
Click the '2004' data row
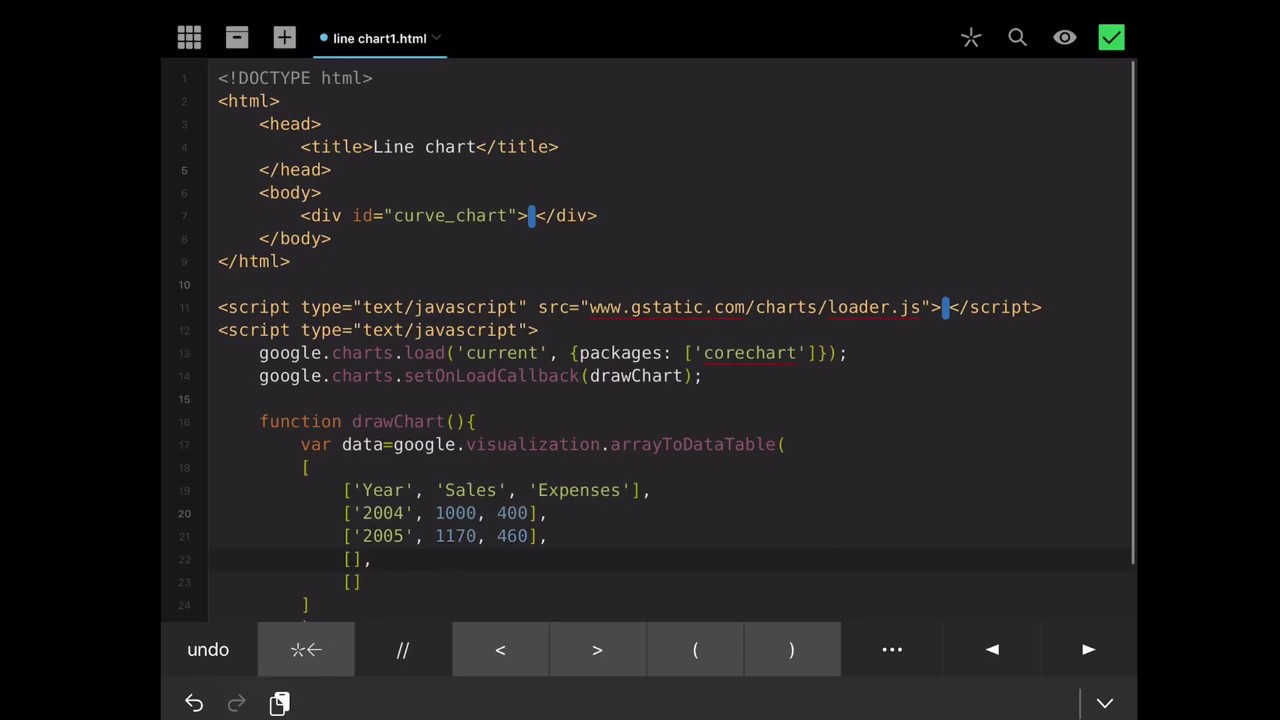(444, 514)
